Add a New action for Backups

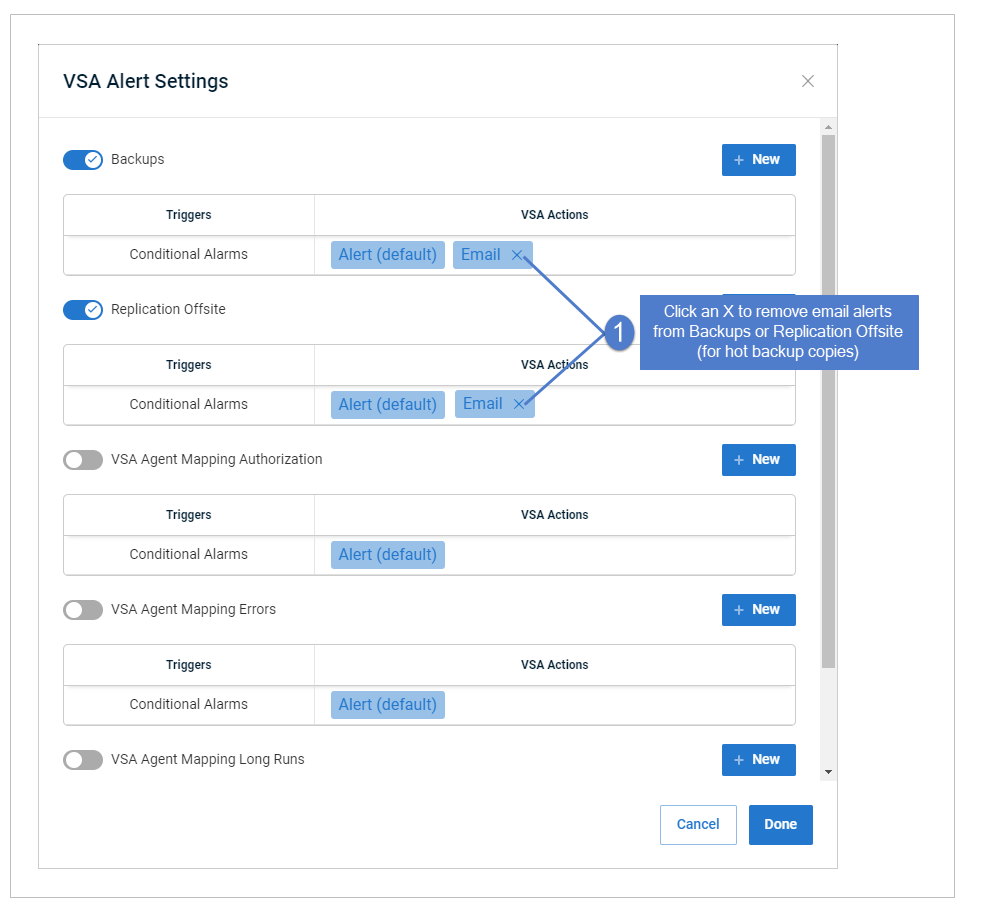point(758,160)
